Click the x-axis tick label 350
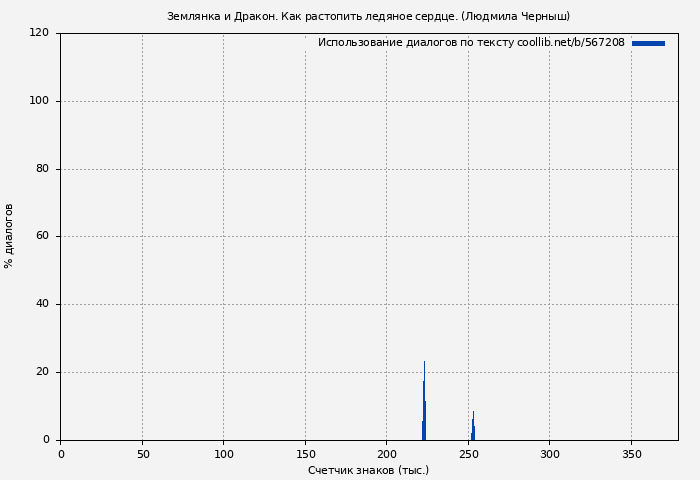 631,454
